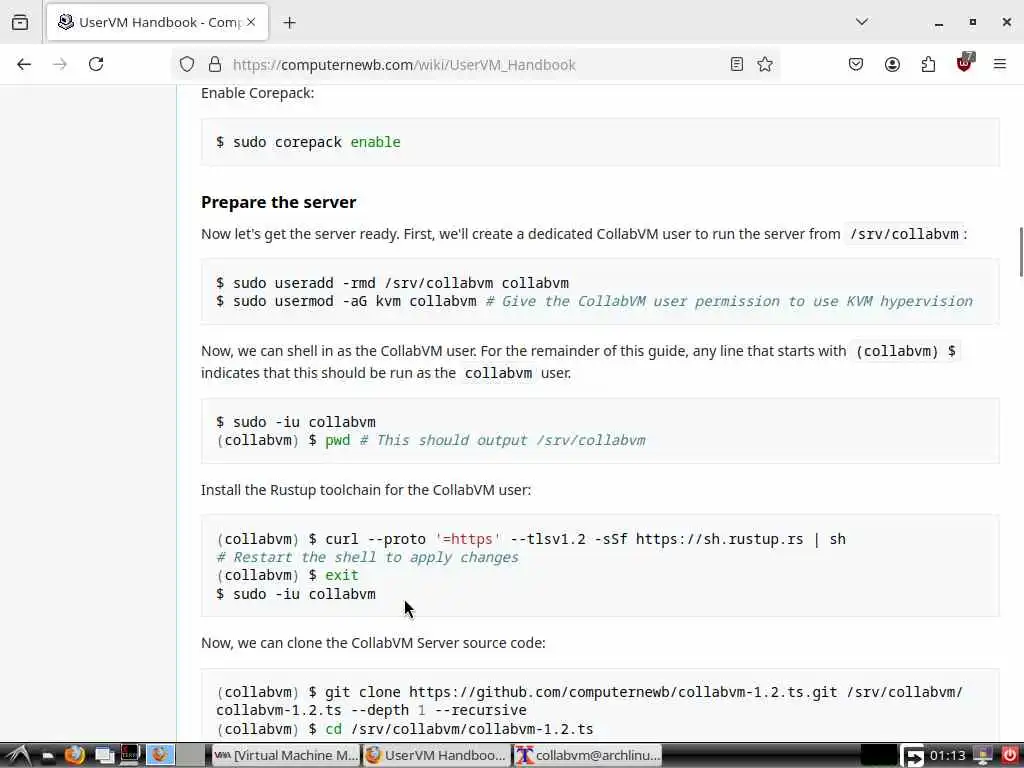This screenshot has width=1024, height=768.
Task: Expand the list all tabs chevron
Action: 861,22
